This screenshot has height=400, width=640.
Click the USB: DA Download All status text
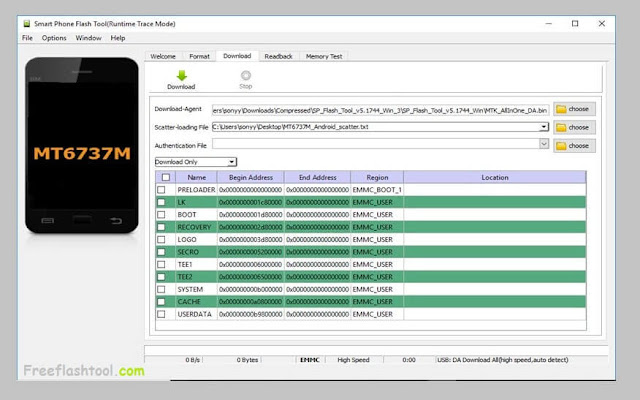[503, 360]
